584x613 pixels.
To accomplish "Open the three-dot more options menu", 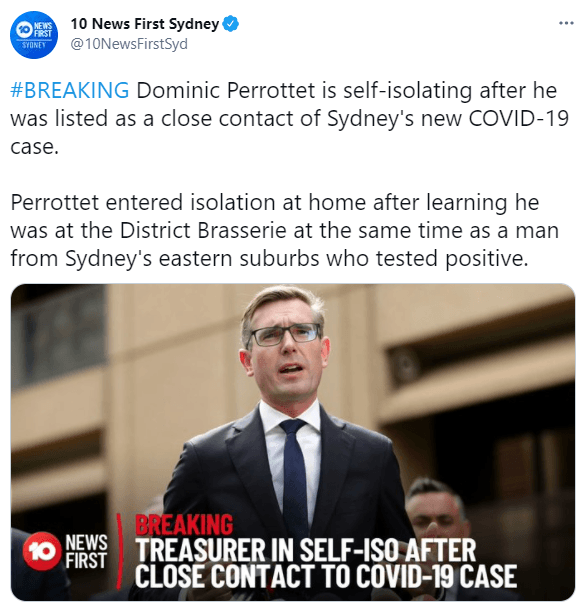I will click(x=566, y=23).
